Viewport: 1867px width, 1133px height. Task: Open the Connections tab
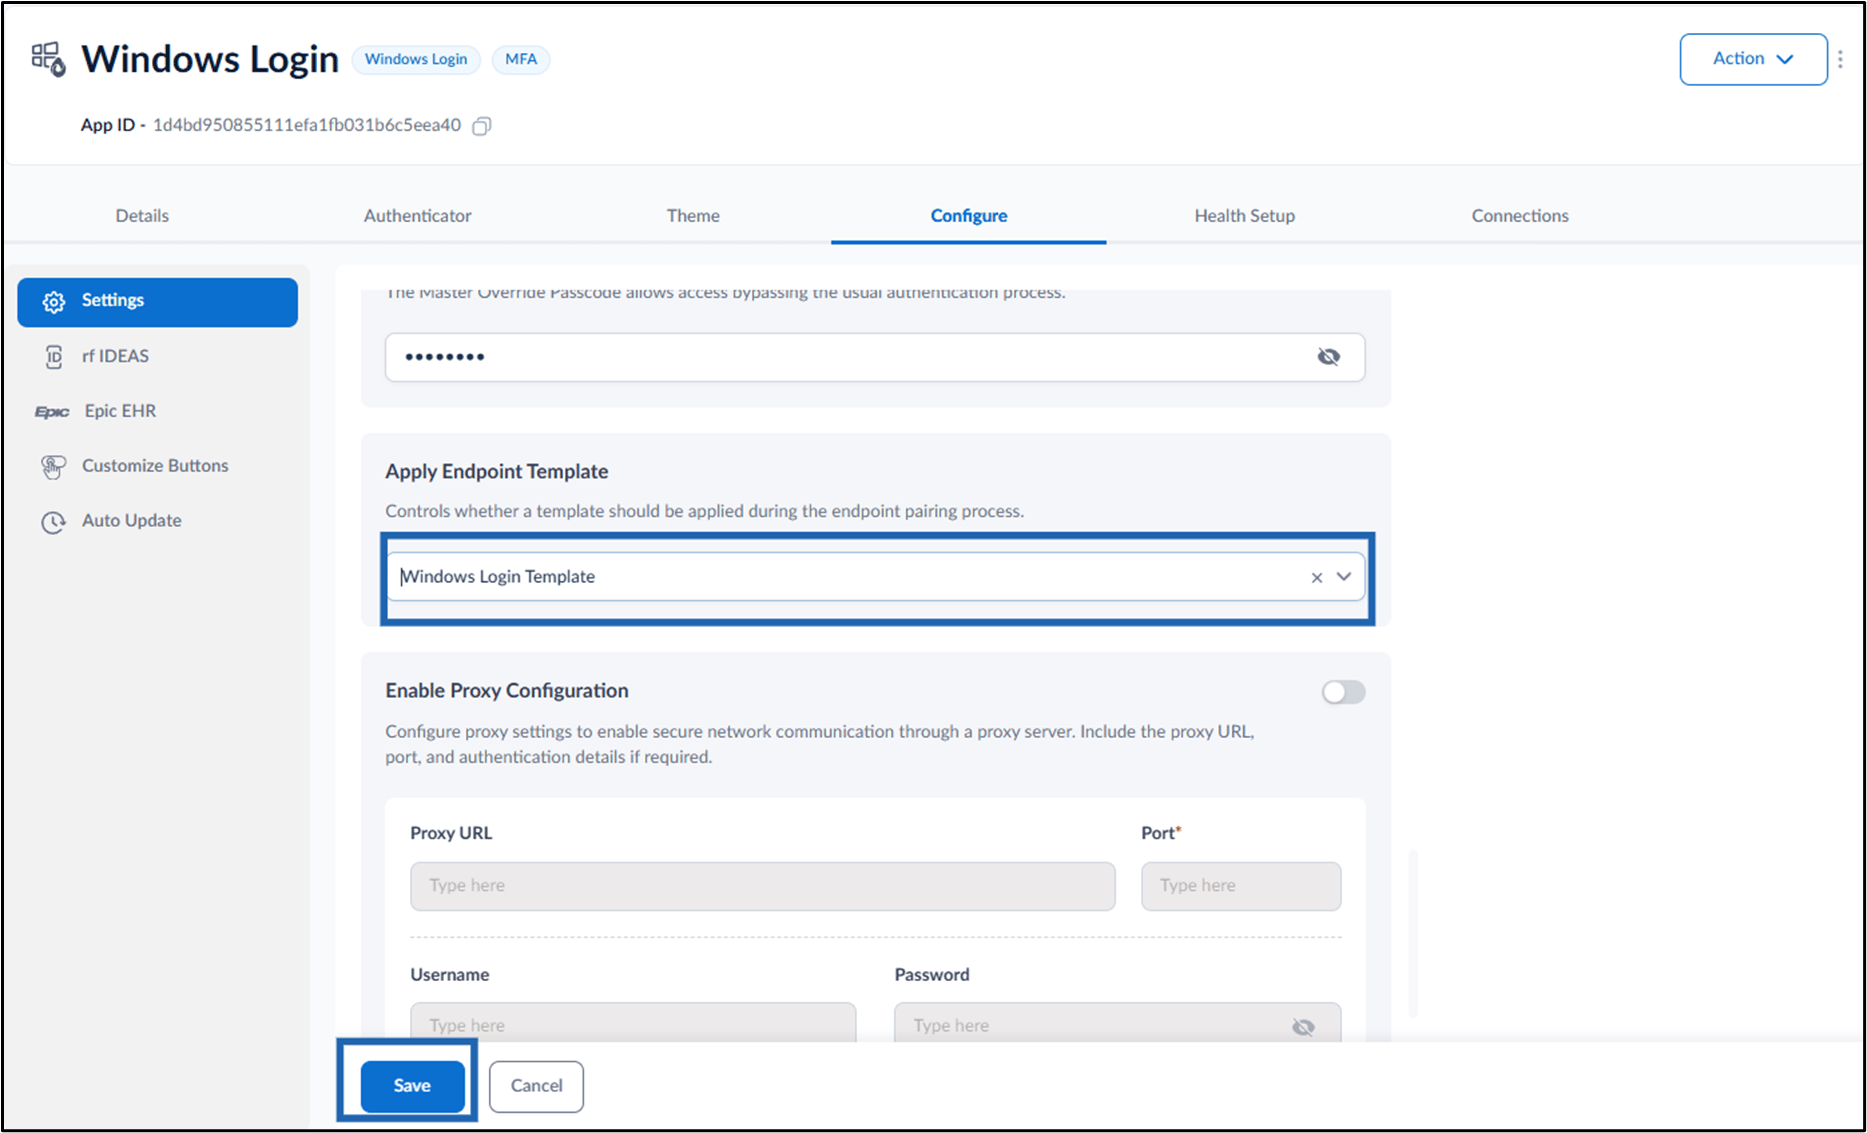[x=1519, y=216]
